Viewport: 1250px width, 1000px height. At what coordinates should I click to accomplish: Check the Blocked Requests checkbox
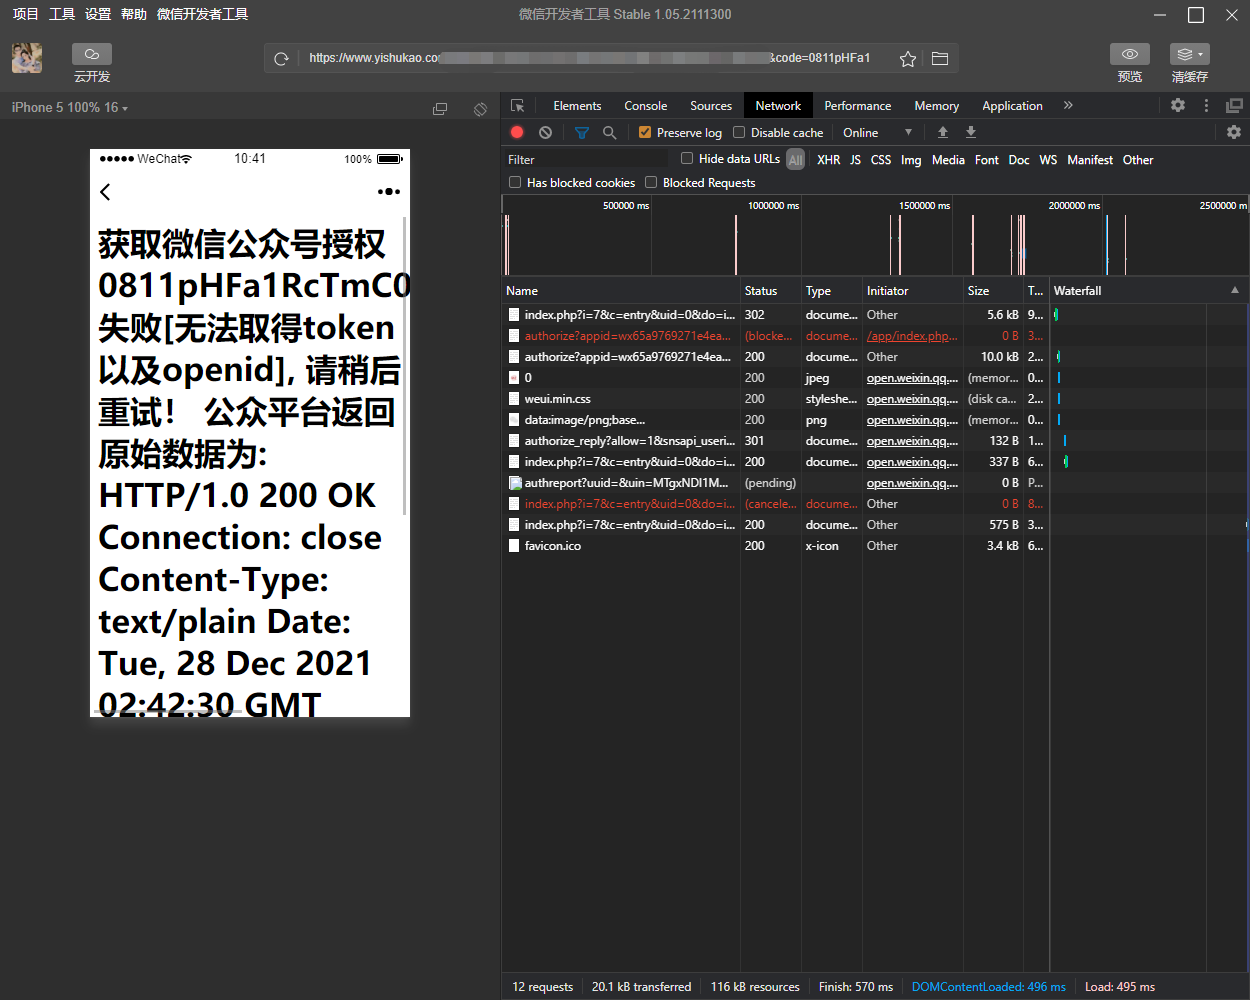(651, 182)
